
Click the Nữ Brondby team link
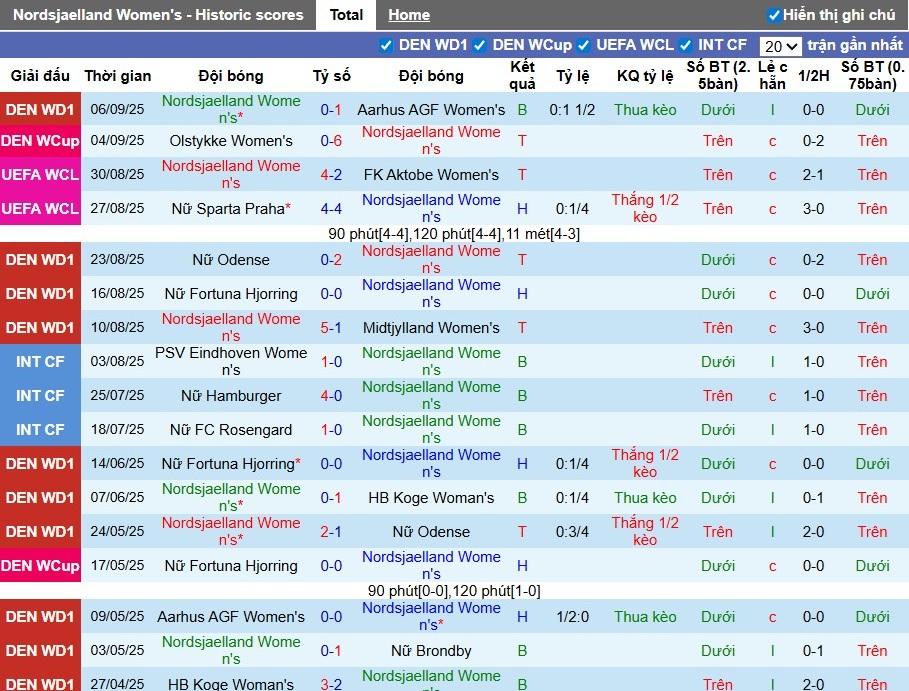[x=431, y=651]
